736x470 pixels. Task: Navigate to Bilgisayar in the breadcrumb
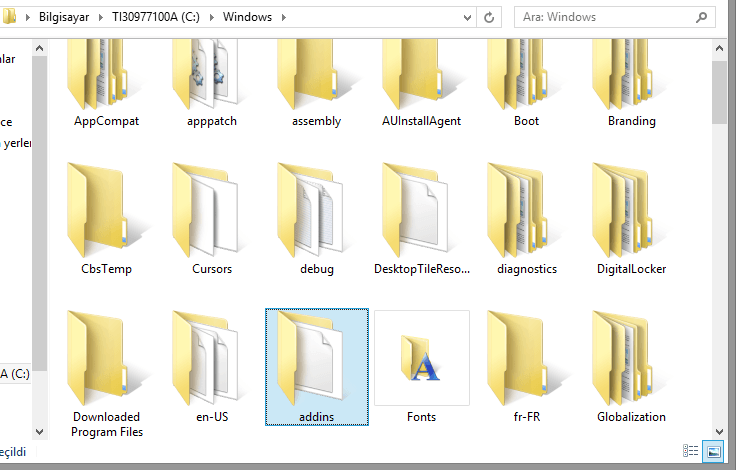click(67, 17)
